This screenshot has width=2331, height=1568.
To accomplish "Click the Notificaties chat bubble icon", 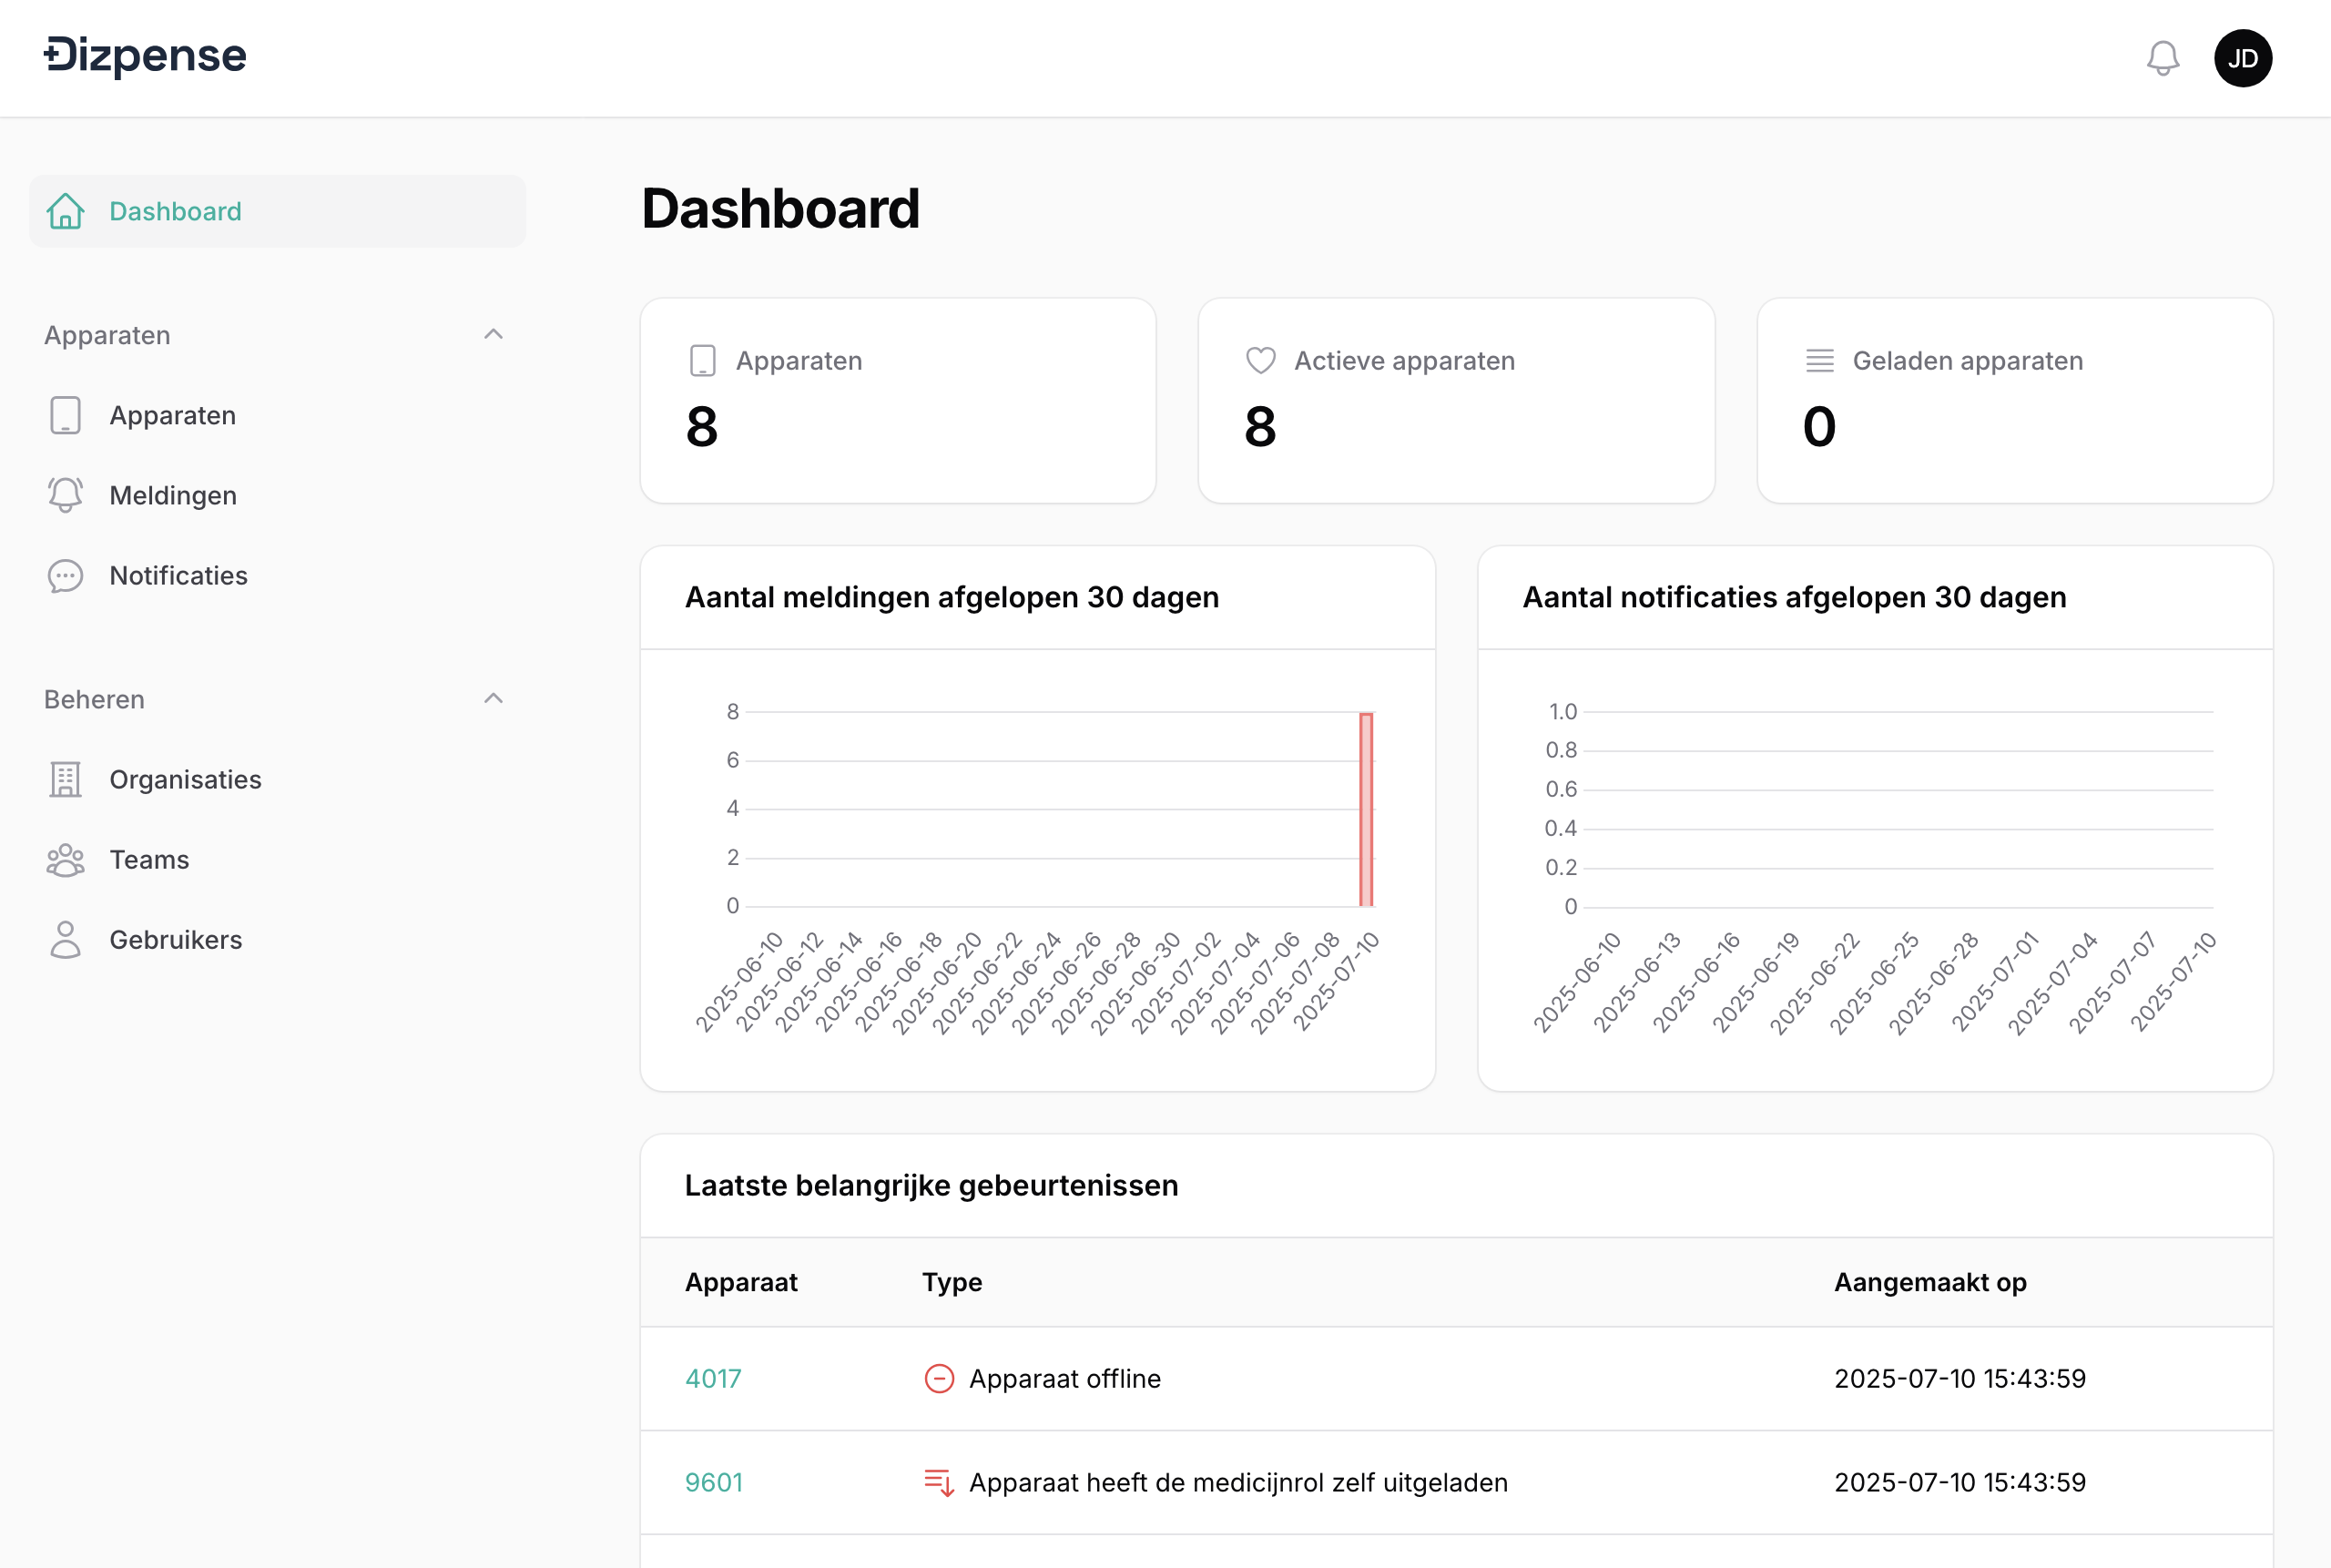I will coord(66,576).
